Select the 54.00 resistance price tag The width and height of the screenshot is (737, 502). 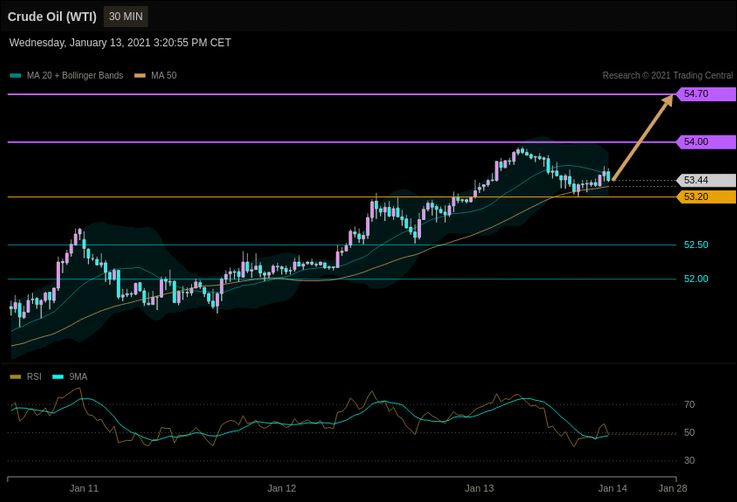click(x=706, y=141)
